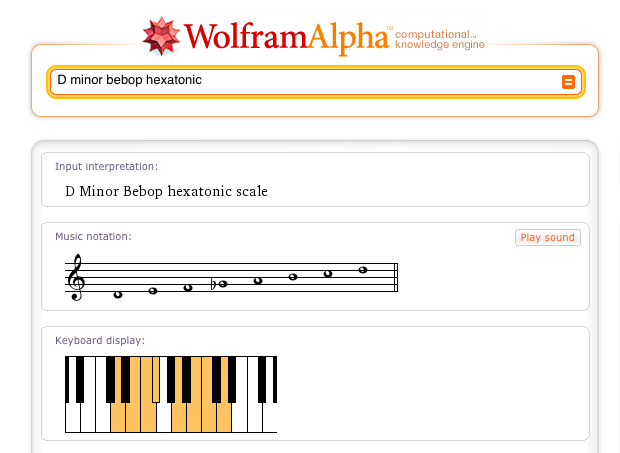This screenshot has height=453, width=620.
Task: Click the Input interpretation label
Action: coord(106,166)
